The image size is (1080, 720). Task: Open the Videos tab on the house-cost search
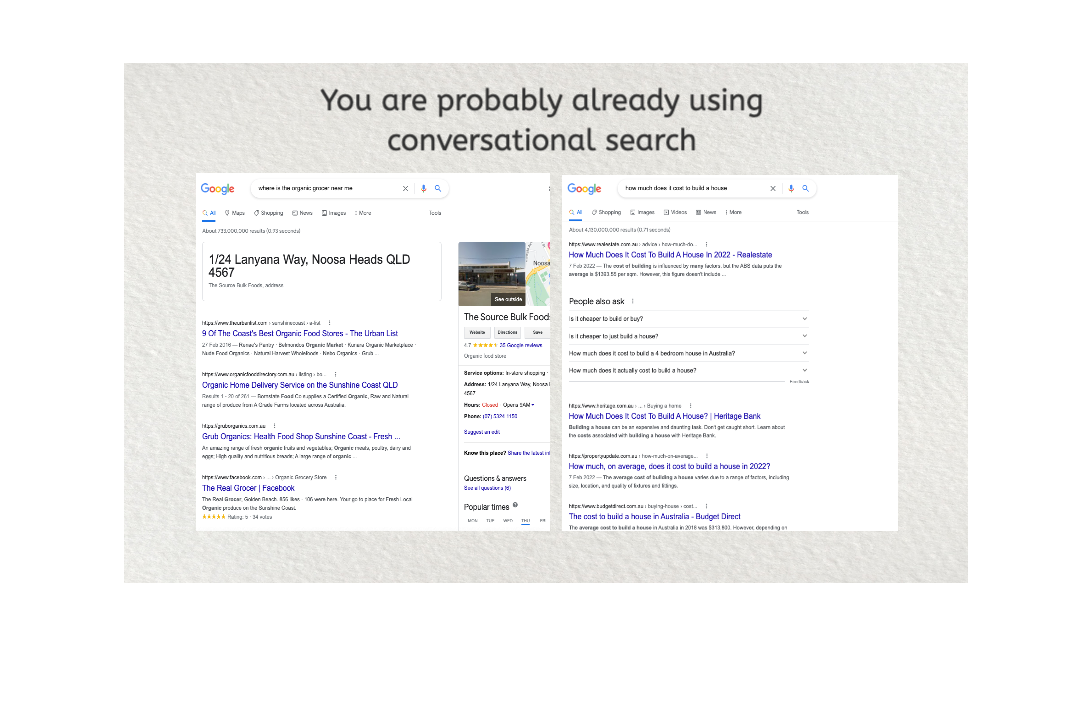click(x=679, y=212)
